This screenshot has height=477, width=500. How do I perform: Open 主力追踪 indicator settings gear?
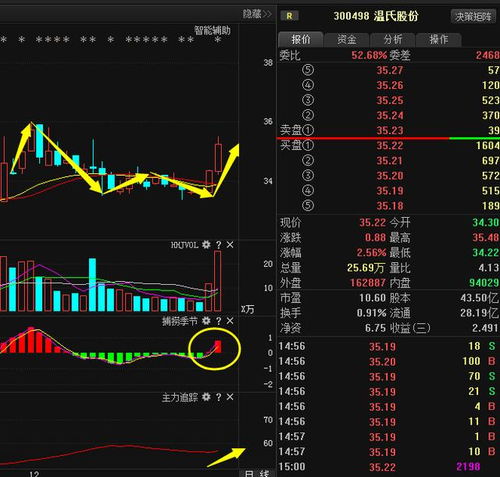tap(206, 397)
